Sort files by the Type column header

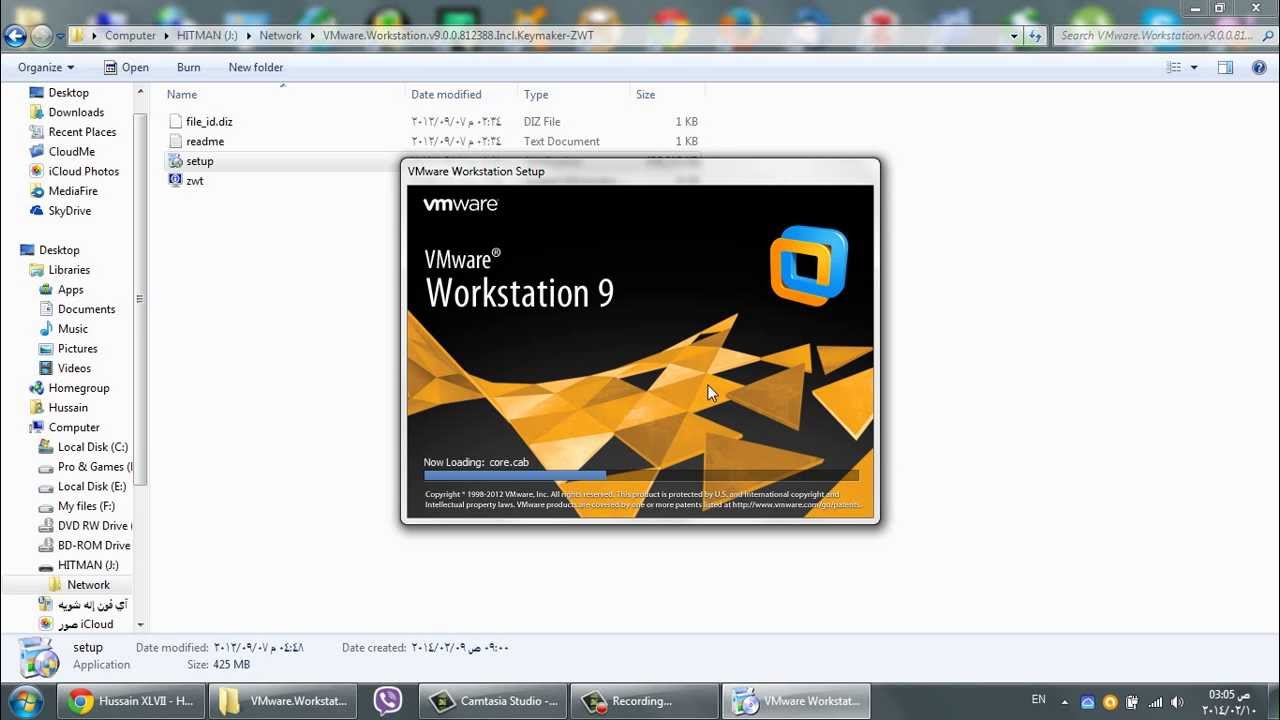point(574,94)
